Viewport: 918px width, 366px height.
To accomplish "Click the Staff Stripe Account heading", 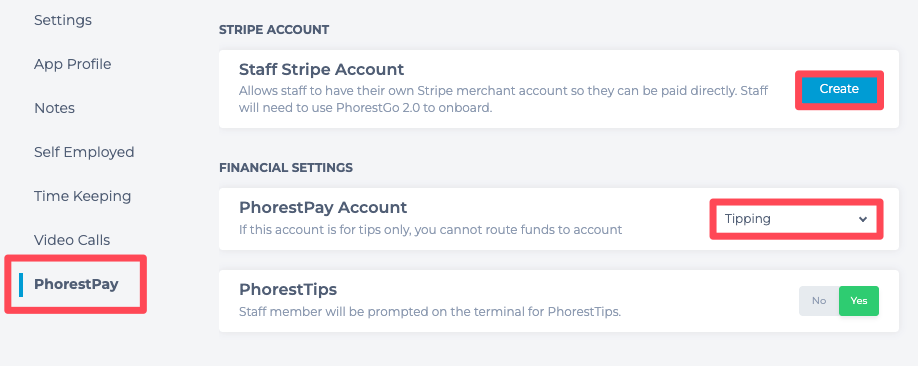I will [321, 69].
